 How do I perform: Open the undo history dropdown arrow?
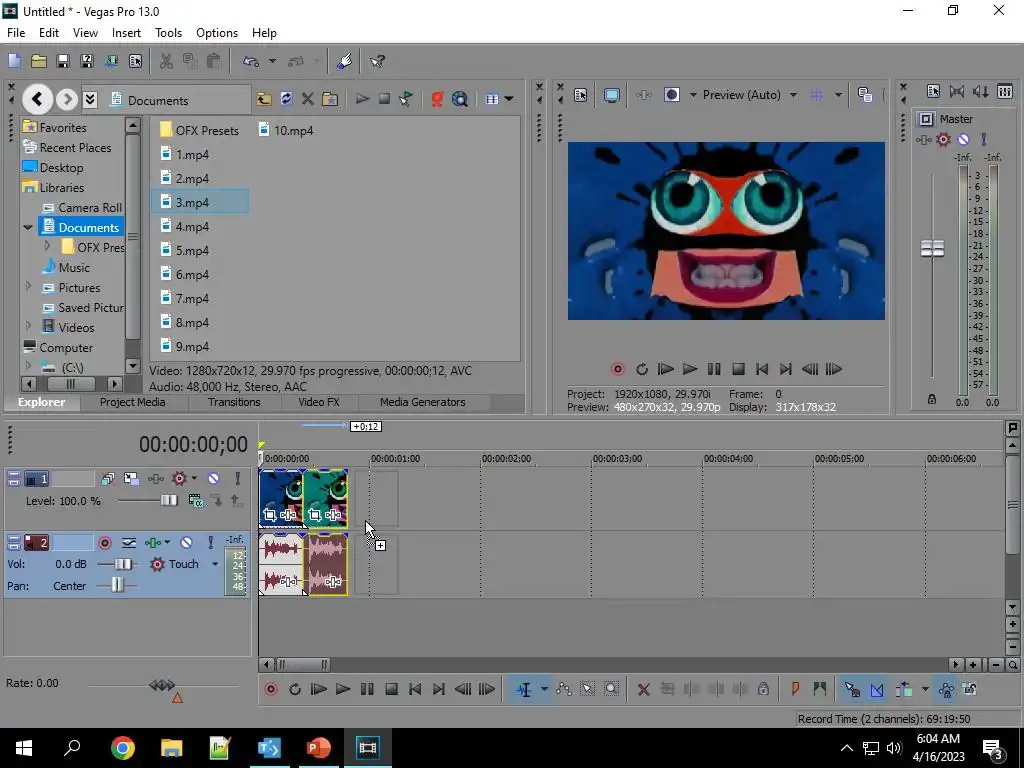[272, 61]
